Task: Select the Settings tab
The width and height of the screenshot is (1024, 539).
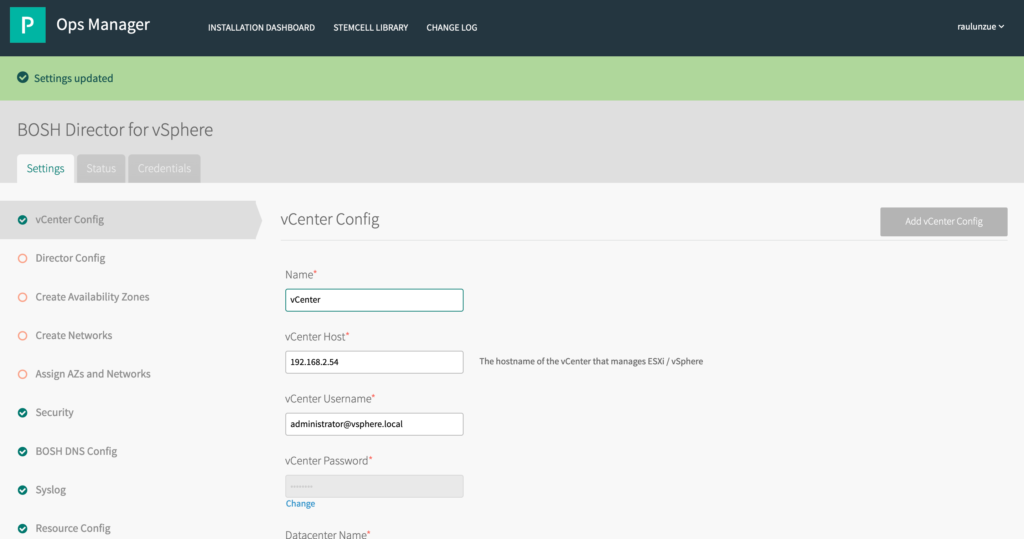Action: [x=46, y=169]
